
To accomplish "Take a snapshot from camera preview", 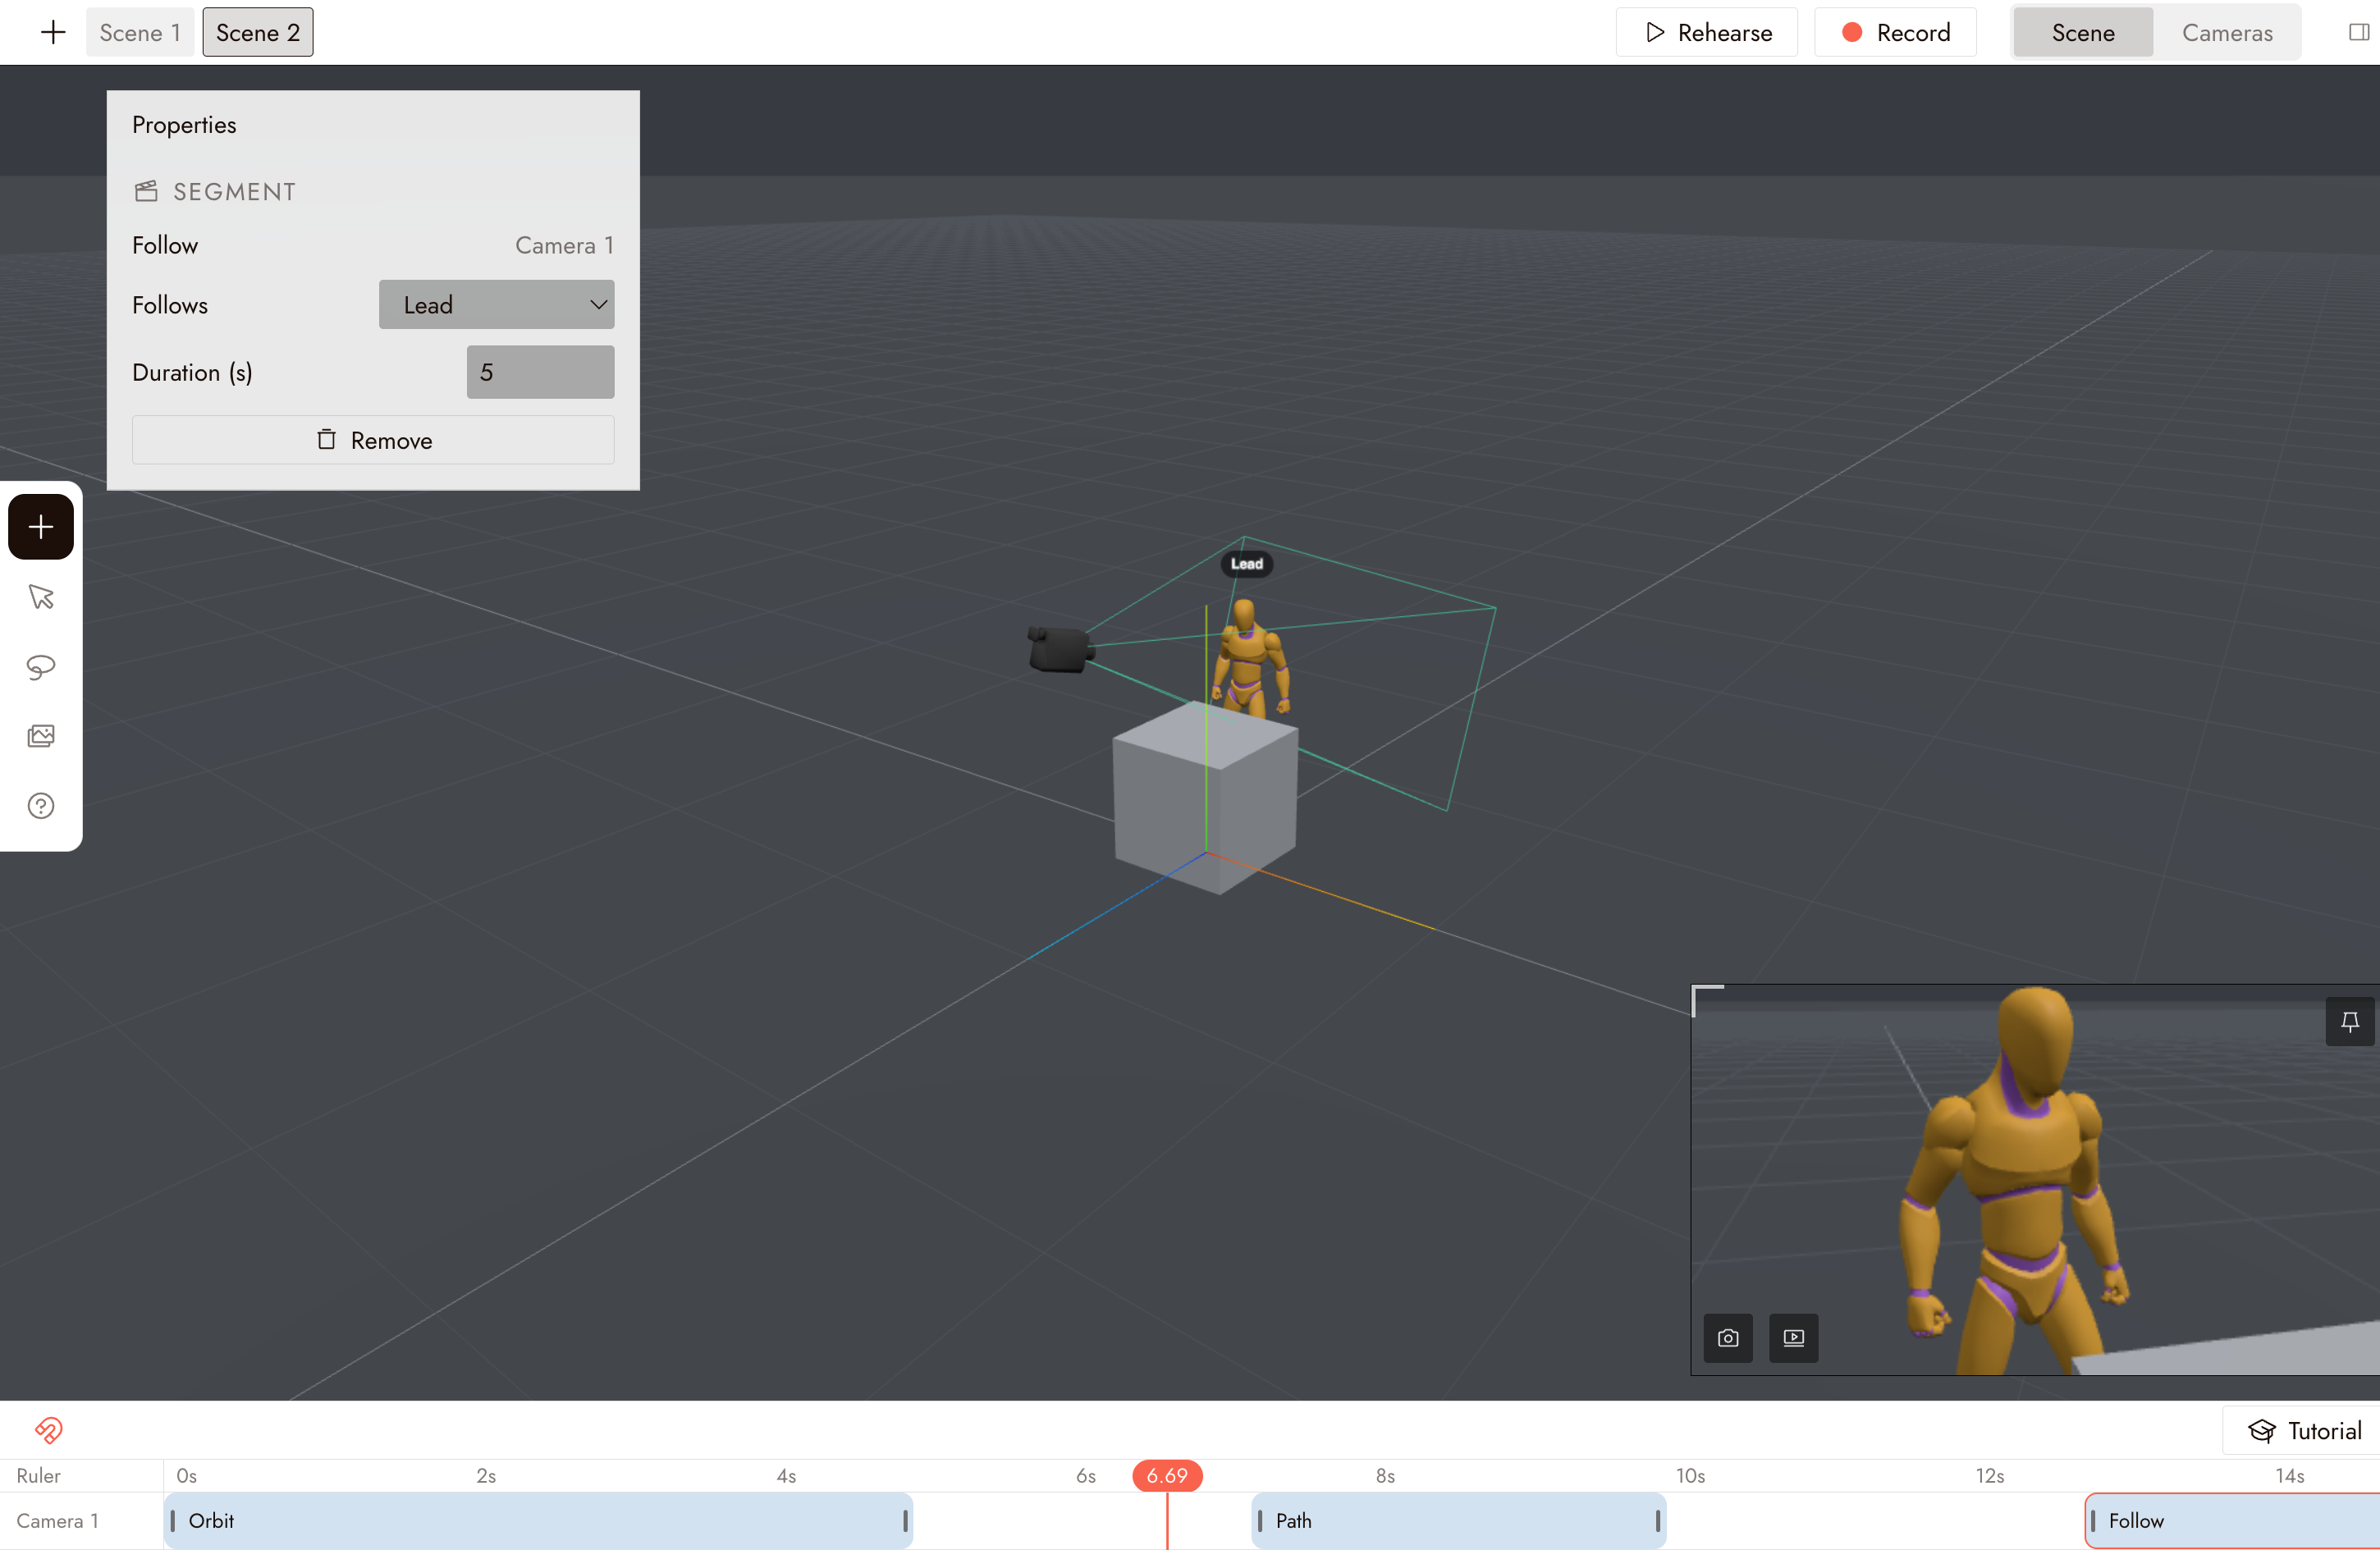I will [1728, 1338].
